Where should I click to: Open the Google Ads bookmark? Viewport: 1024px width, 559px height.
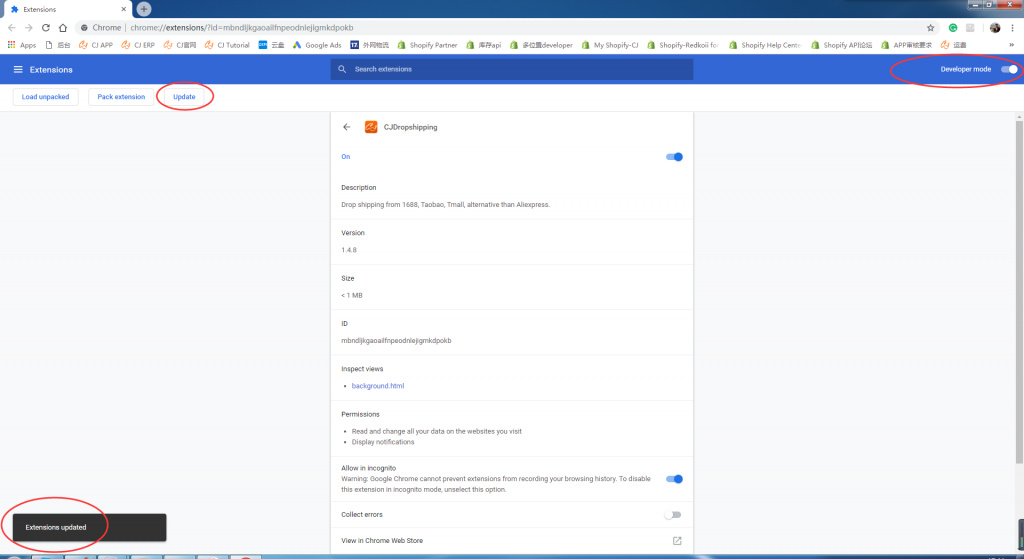click(x=317, y=45)
